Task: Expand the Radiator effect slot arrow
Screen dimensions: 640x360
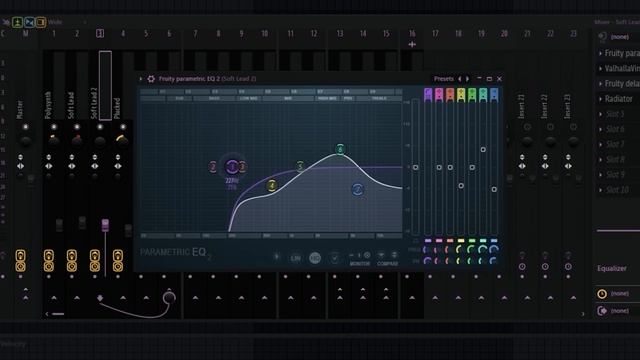Action: click(x=600, y=99)
